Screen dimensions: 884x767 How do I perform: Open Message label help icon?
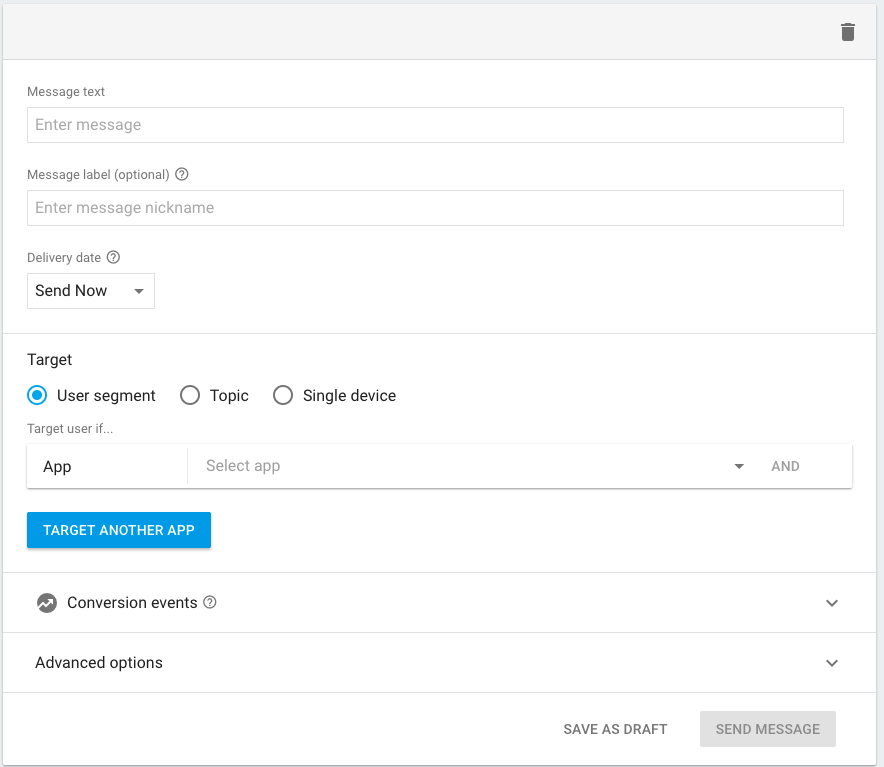point(182,174)
